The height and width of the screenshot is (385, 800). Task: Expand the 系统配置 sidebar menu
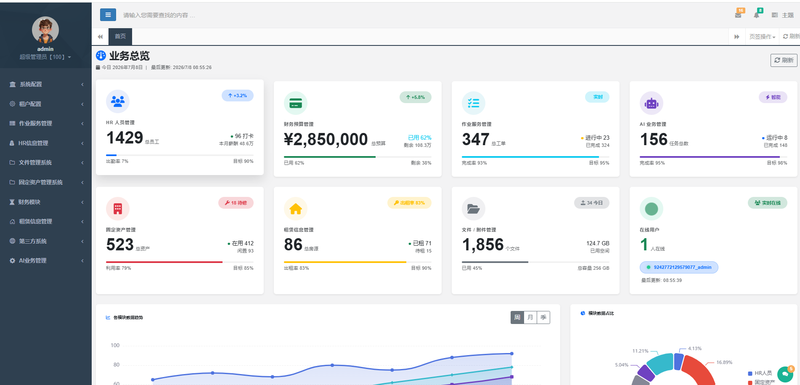pyautogui.click(x=46, y=84)
